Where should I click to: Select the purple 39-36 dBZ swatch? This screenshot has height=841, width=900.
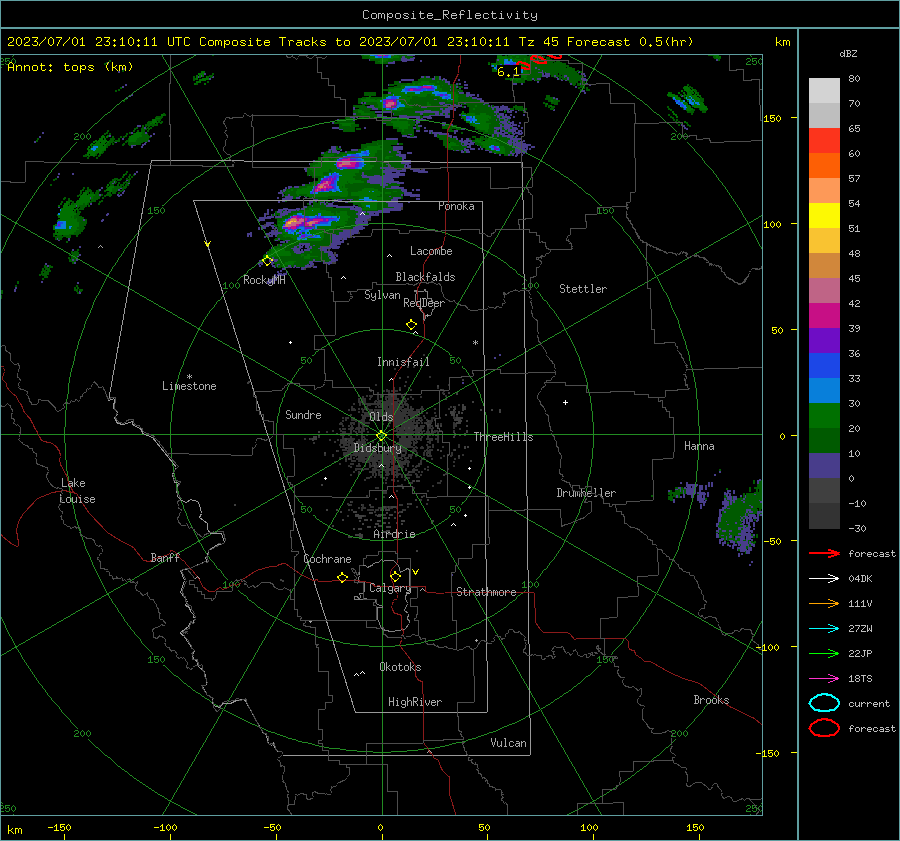[x=824, y=340]
